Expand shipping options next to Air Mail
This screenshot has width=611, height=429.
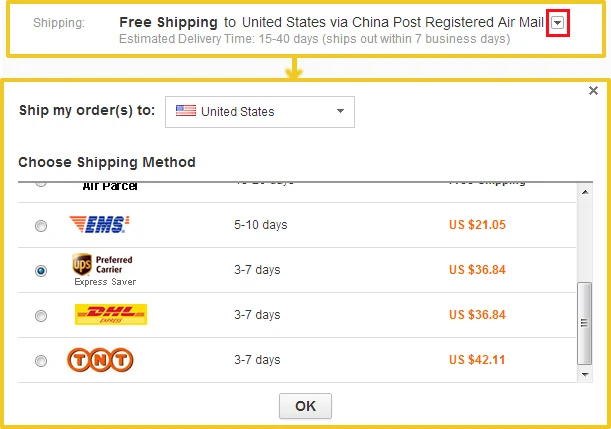pyautogui.click(x=558, y=23)
